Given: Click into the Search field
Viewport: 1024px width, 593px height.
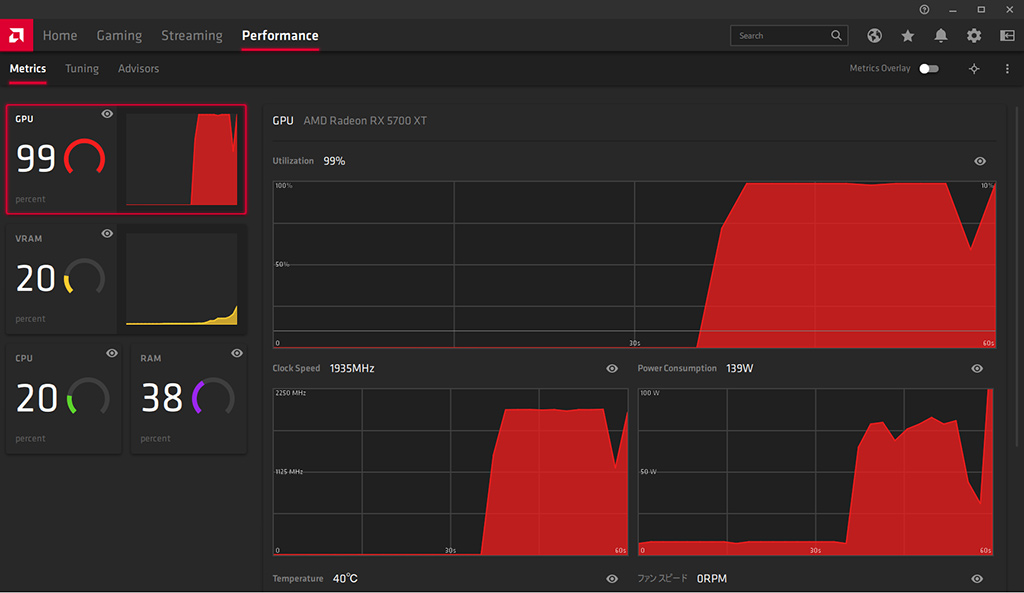Looking at the screenshot, I should click(x=789, y=35).
